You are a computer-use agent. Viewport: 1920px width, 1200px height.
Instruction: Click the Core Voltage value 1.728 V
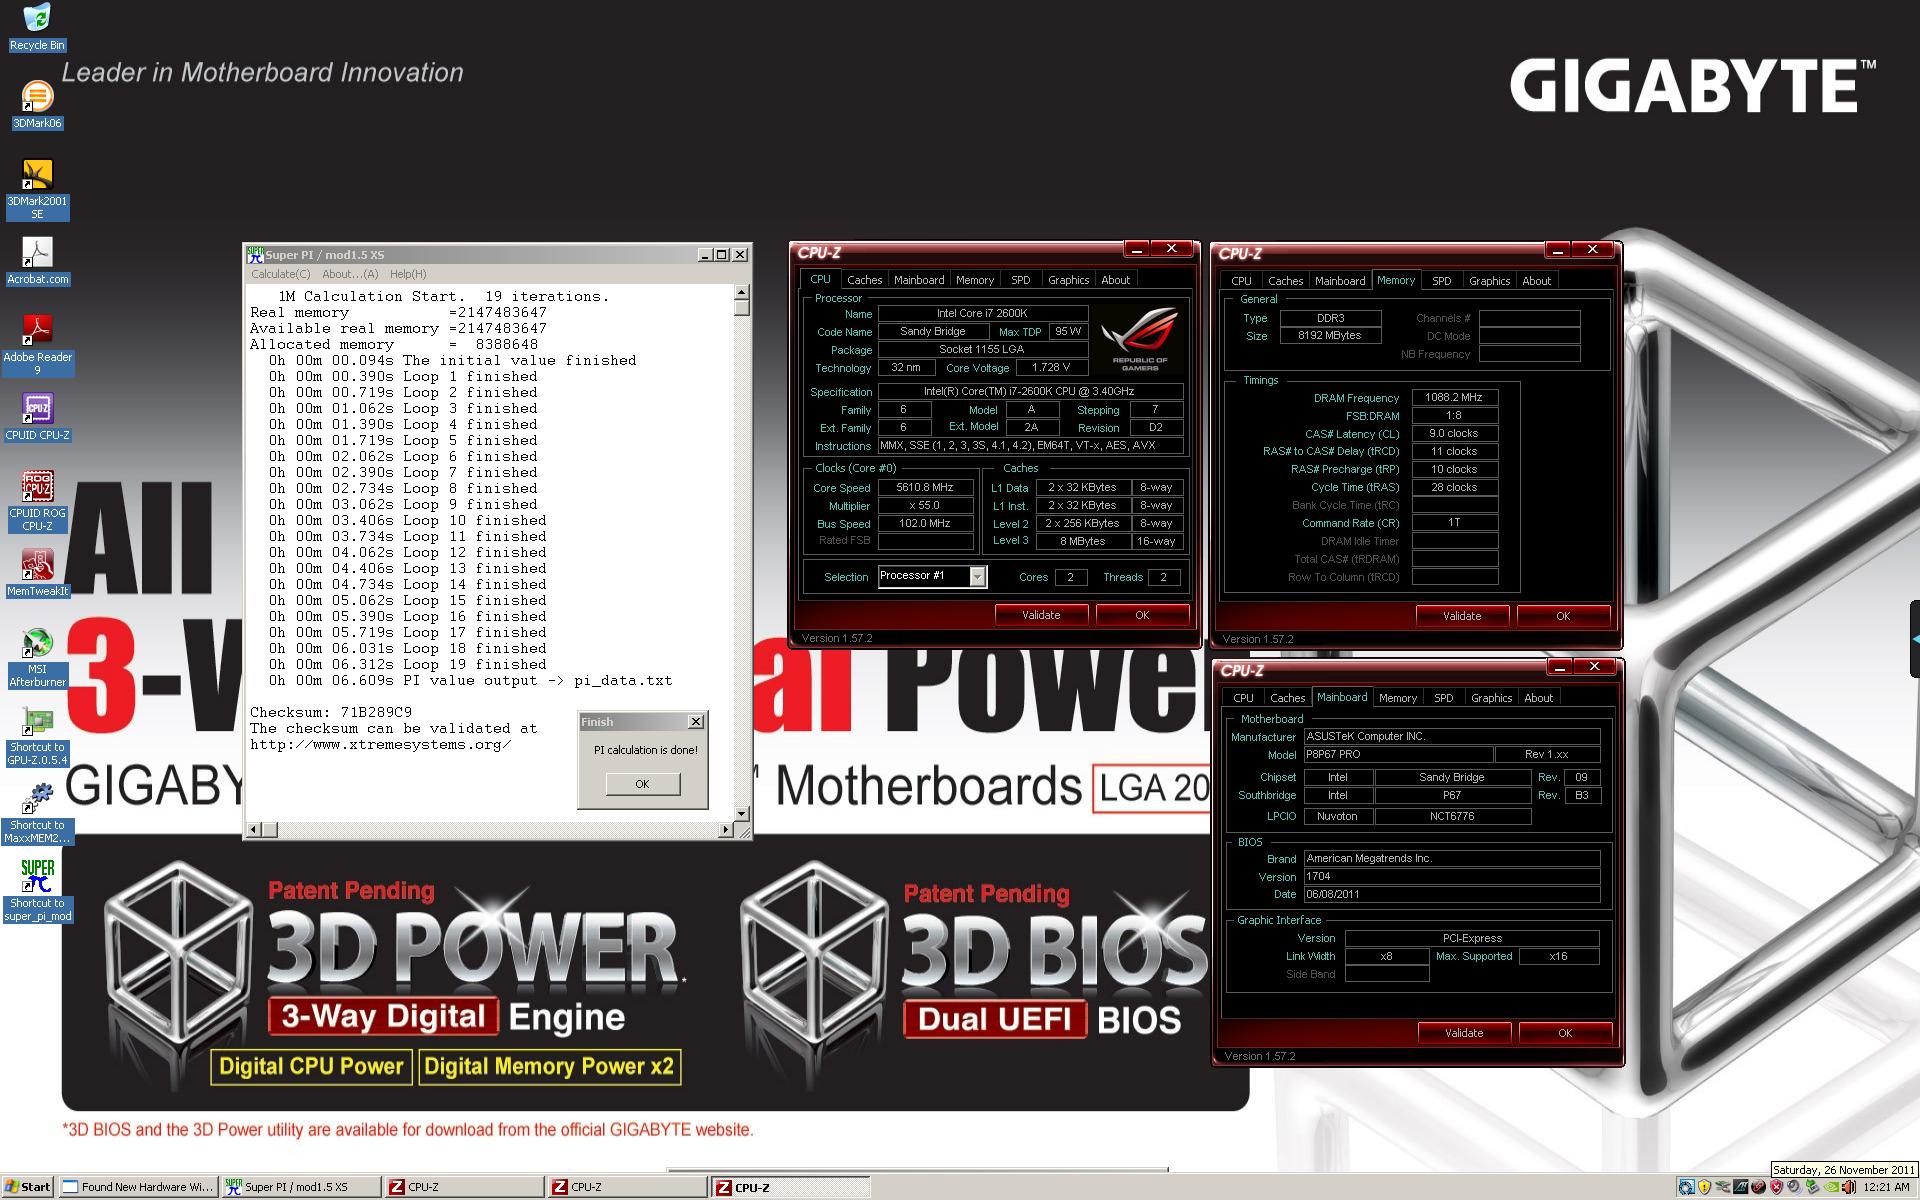(x=1051, y=367)
